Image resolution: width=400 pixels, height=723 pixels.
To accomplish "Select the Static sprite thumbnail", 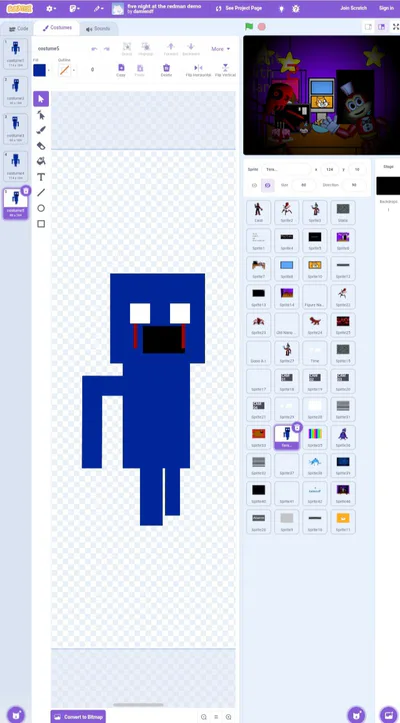I will (x=343, y=213).
